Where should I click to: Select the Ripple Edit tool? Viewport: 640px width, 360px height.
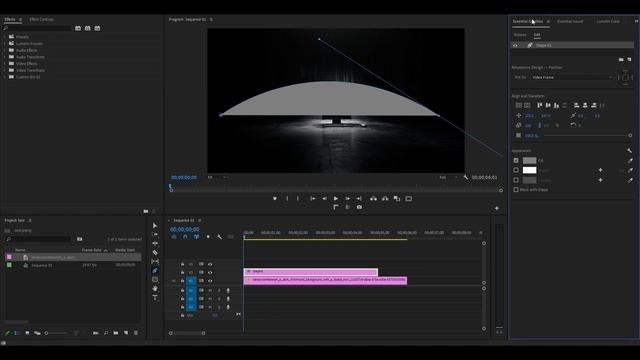(x=155, y=243)
